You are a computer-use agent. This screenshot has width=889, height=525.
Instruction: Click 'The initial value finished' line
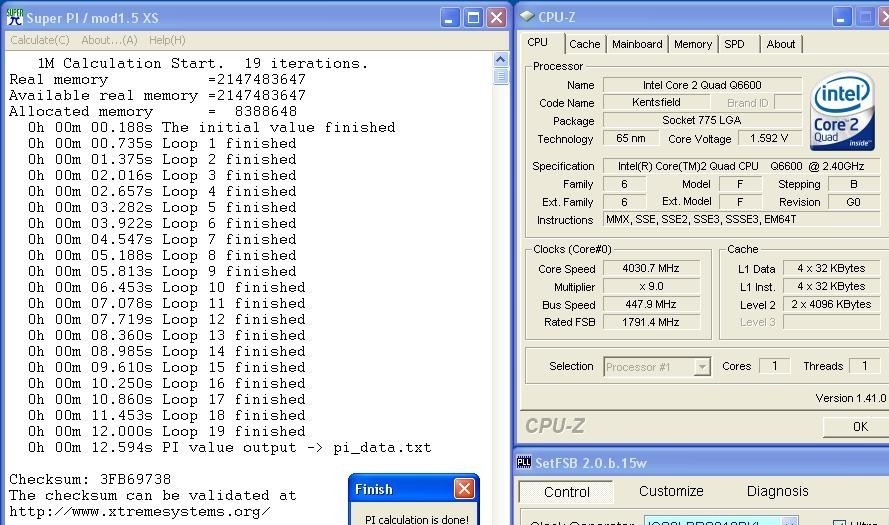click(x=212, y=127)
